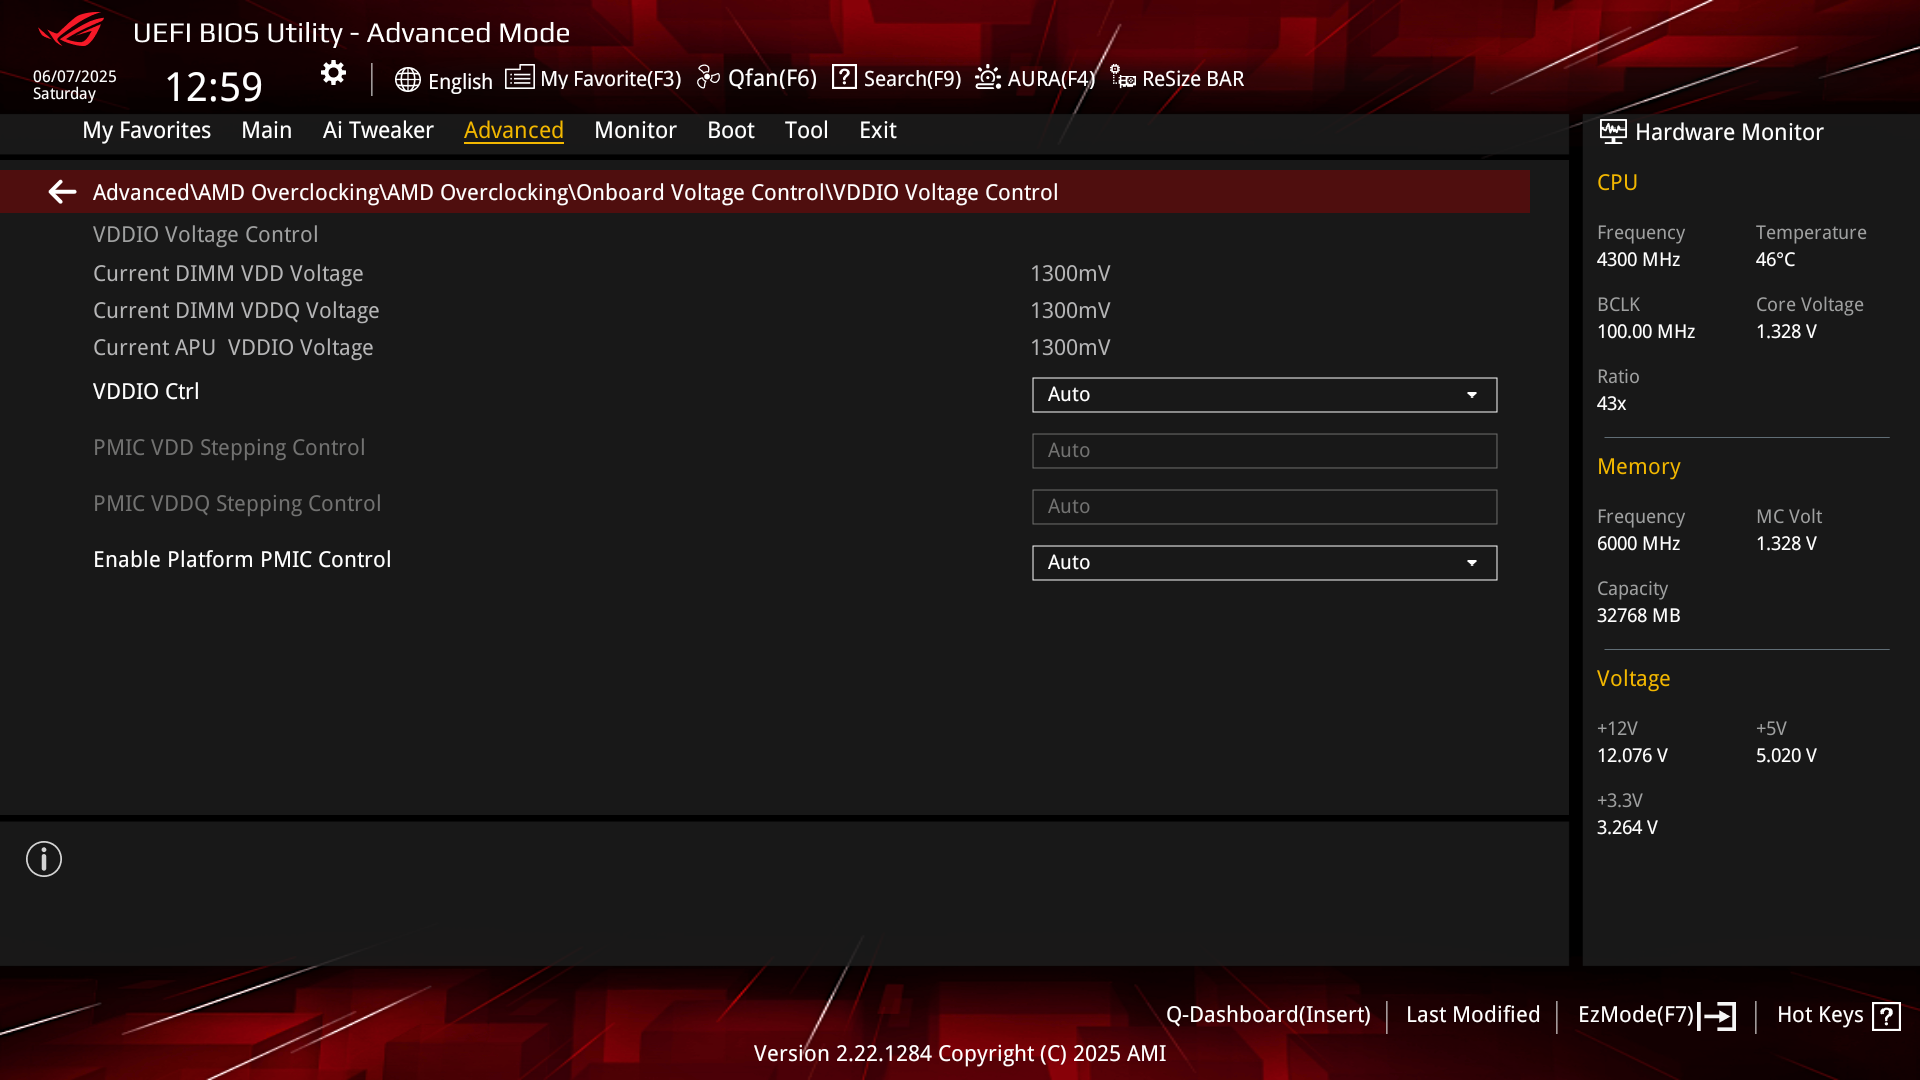Select the Advanced tab
Image resolution: width=1920 pixels, height=1080 pixels.
click(514, 130)
